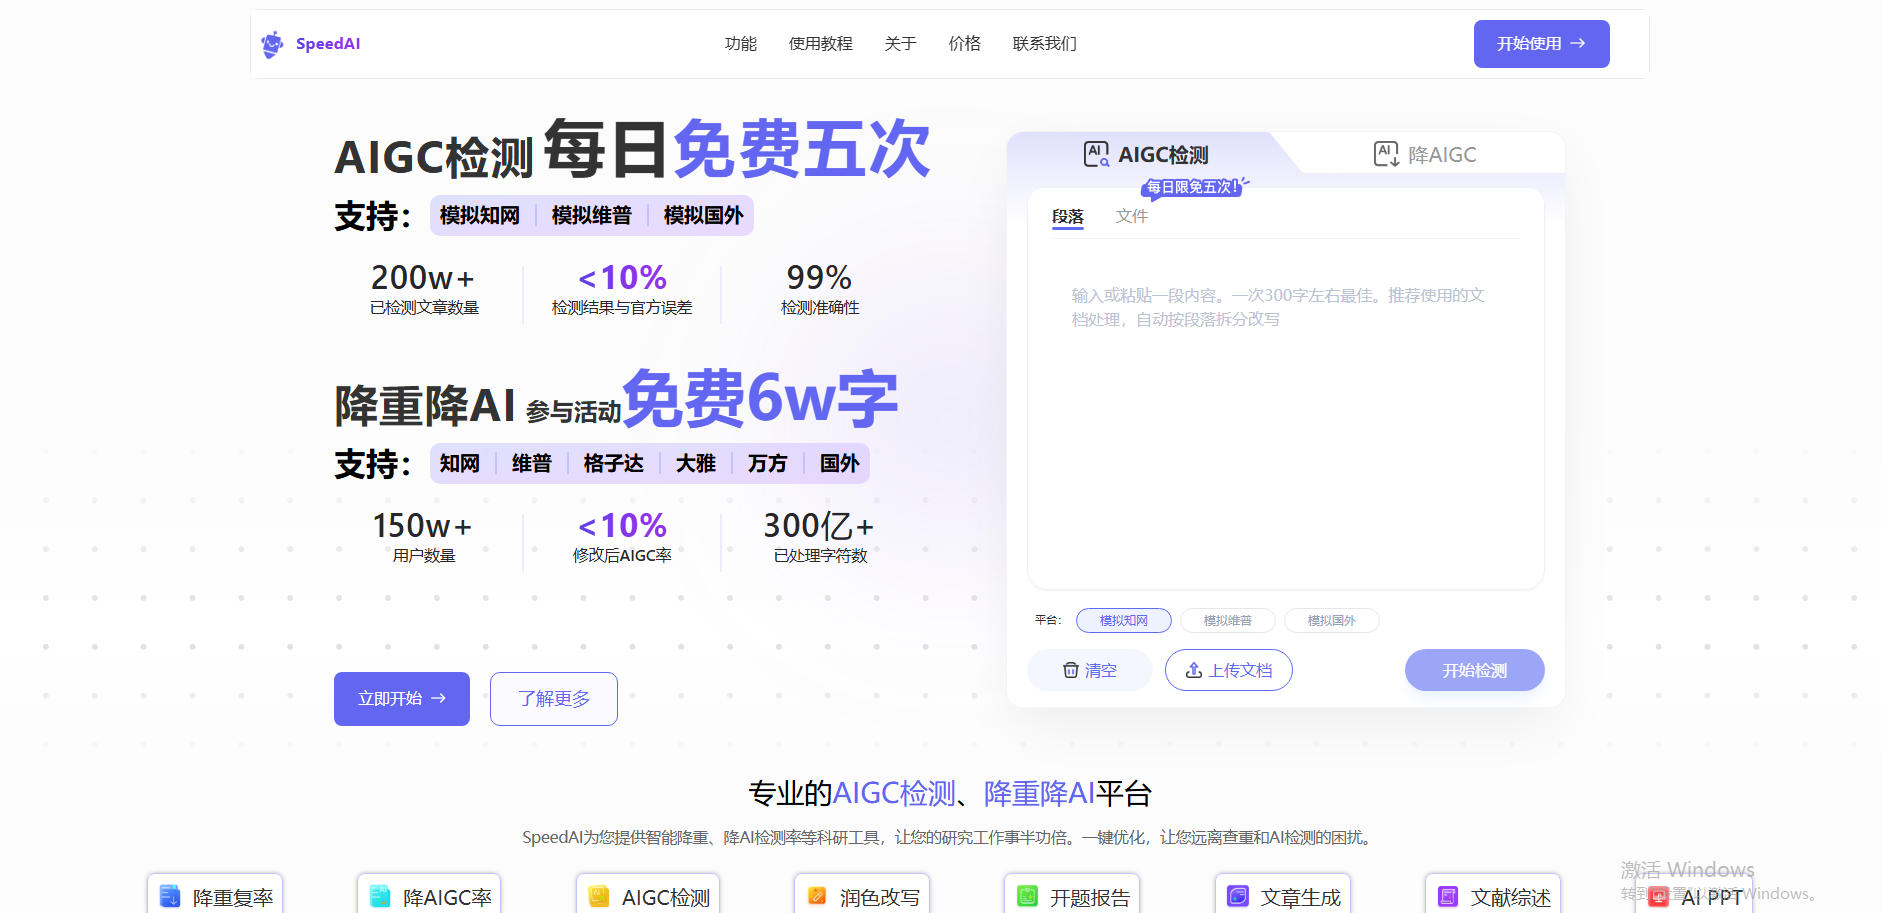Click the 万方 tag
Image resolution: width=1881 pixels, height=913 pixels.
tap(768, 464)
